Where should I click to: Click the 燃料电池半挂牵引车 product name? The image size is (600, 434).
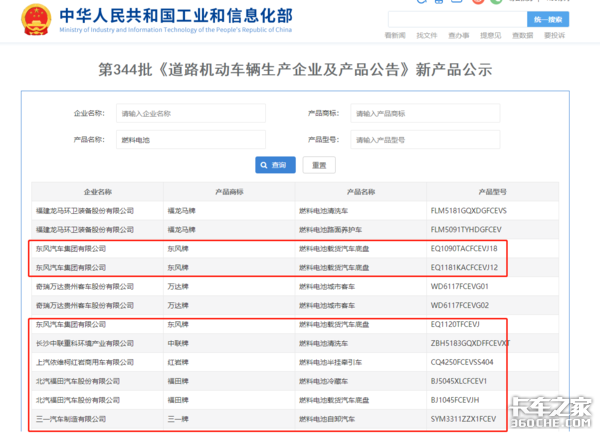point(330,362)
